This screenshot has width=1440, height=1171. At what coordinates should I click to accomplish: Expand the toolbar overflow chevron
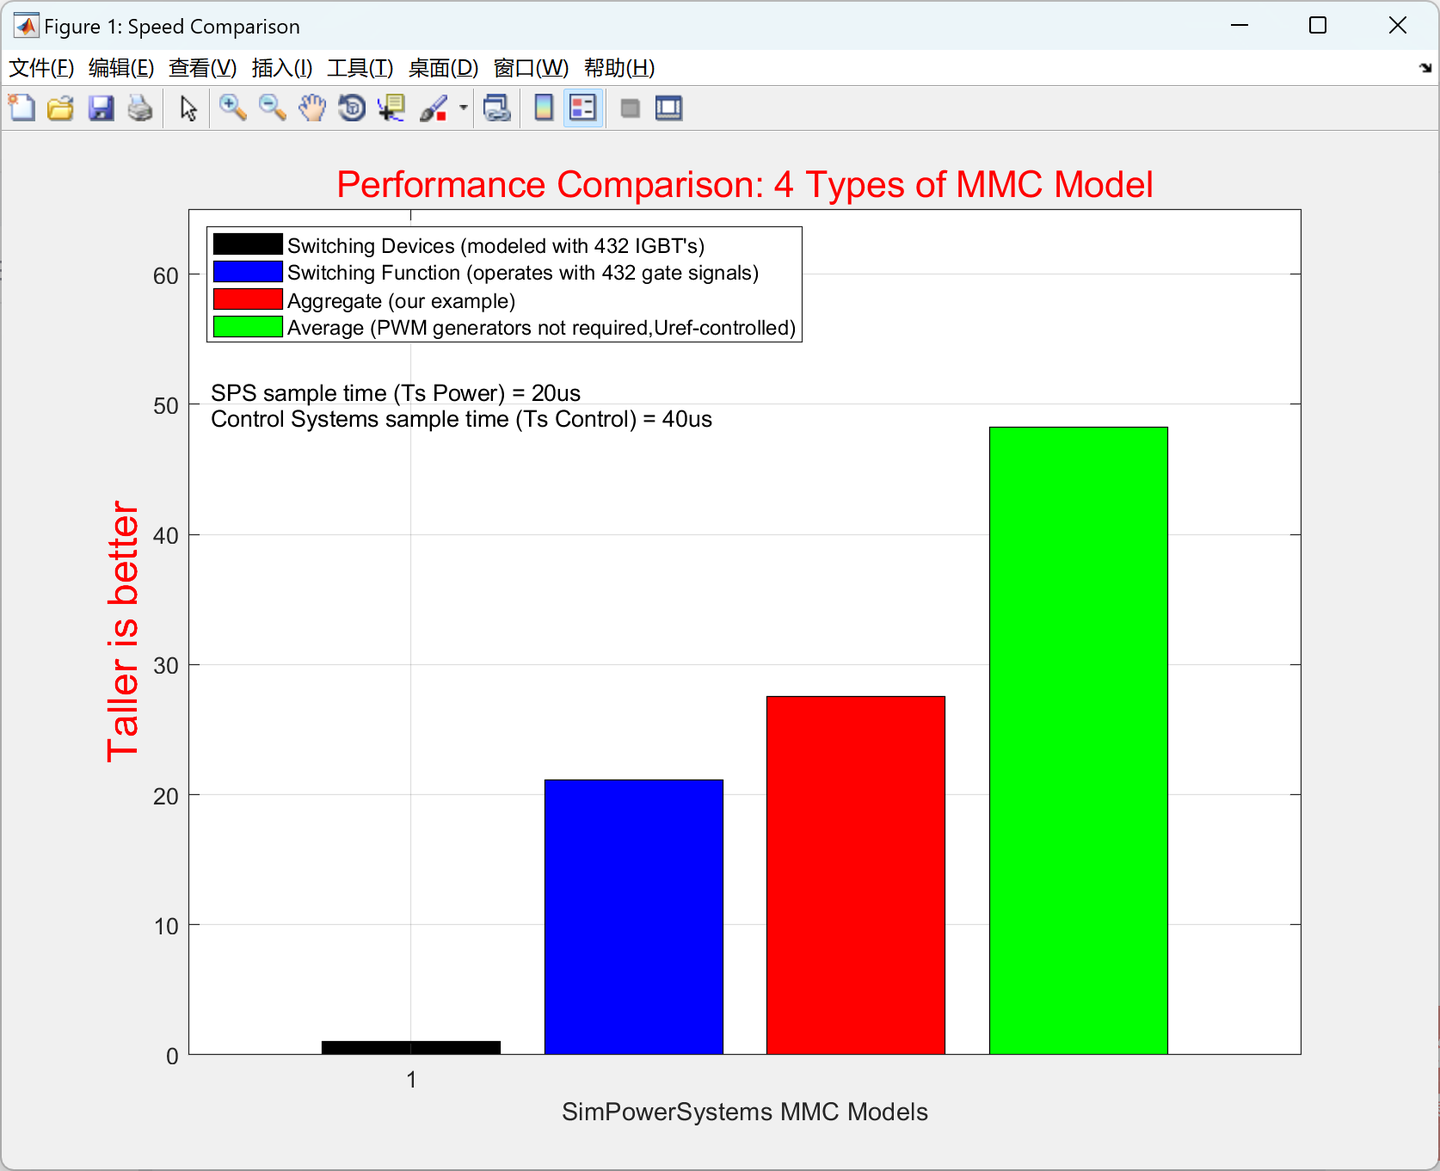pyautogui.click(x=1424, y=68)
